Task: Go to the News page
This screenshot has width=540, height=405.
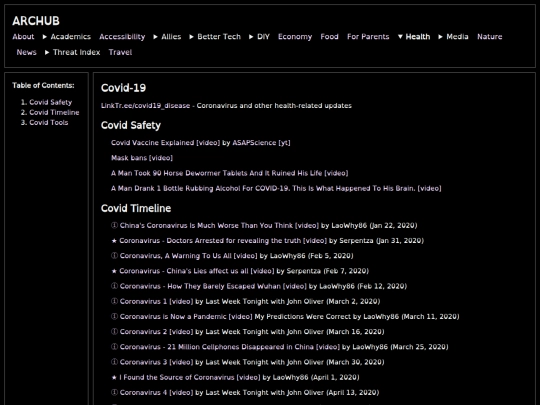Action: coord(27,52)
